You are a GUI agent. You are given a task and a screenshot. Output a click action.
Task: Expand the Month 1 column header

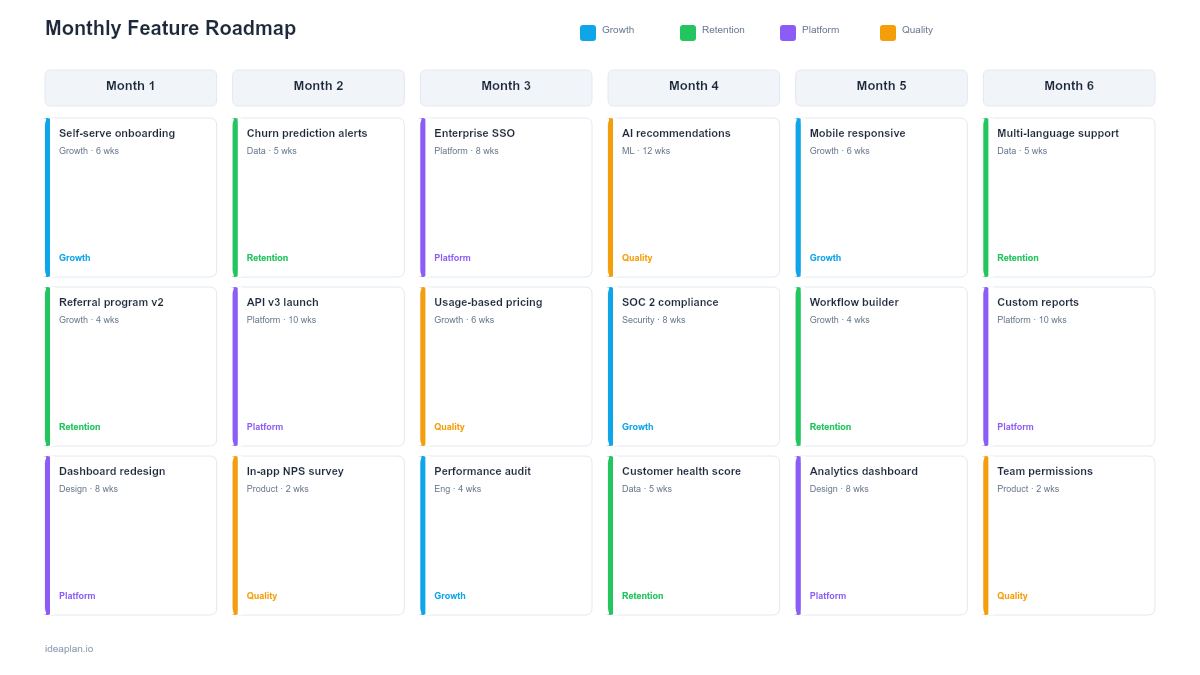[x=130, y=87]
